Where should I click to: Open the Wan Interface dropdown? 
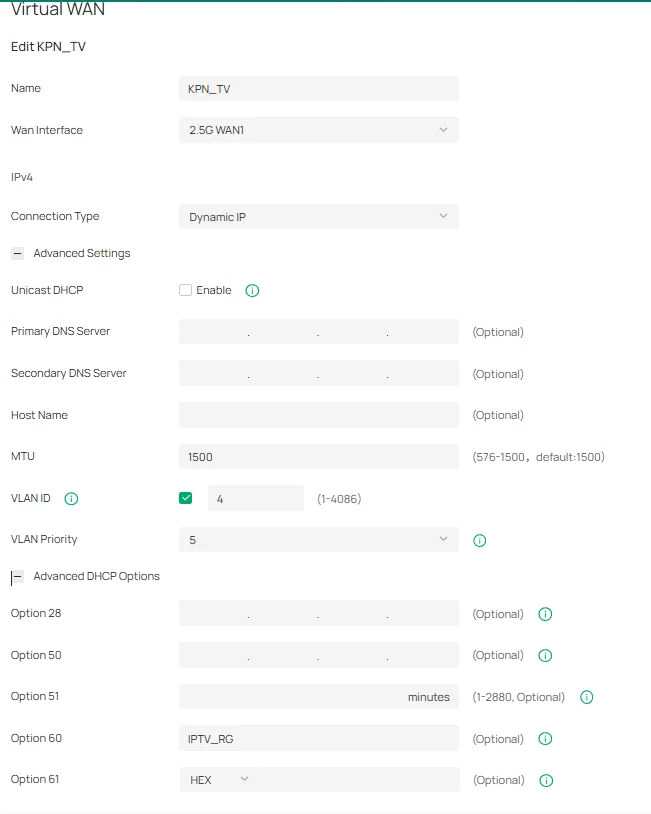click(x=318, y=130)
